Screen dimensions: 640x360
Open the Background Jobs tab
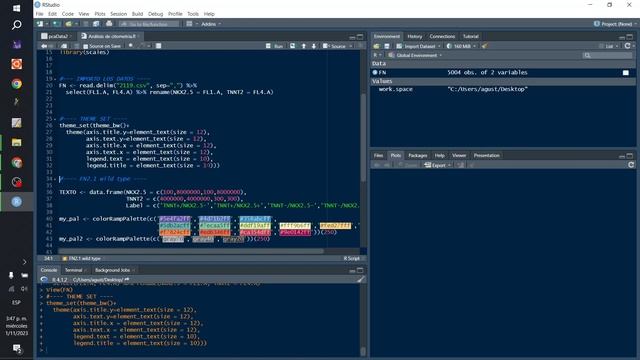tap(112, 270)
